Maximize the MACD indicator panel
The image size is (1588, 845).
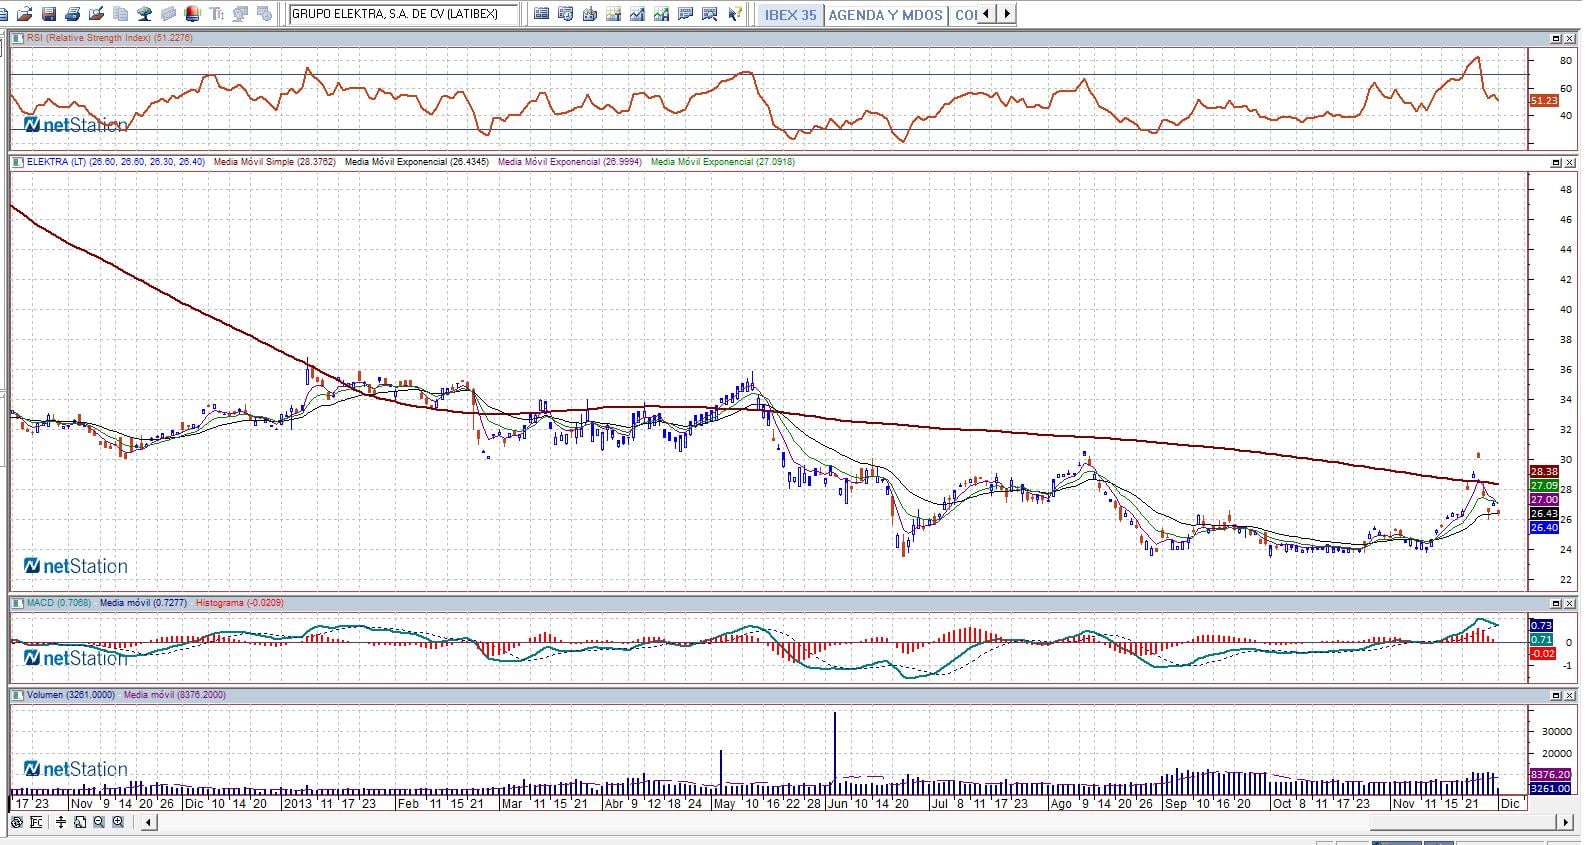pyautogui.click(x=1556, y=603)
